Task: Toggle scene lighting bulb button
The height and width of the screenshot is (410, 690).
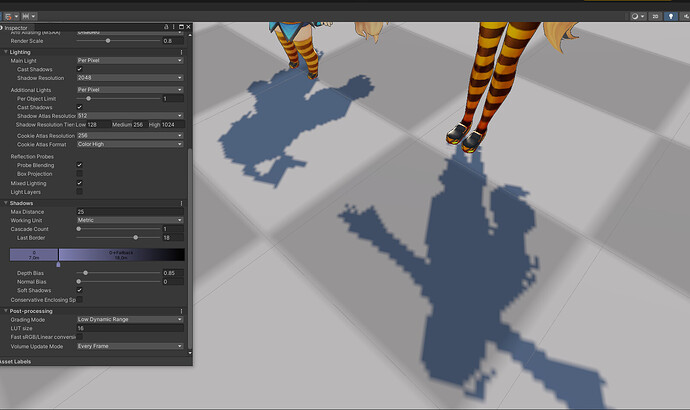Action: pos(671,16)
